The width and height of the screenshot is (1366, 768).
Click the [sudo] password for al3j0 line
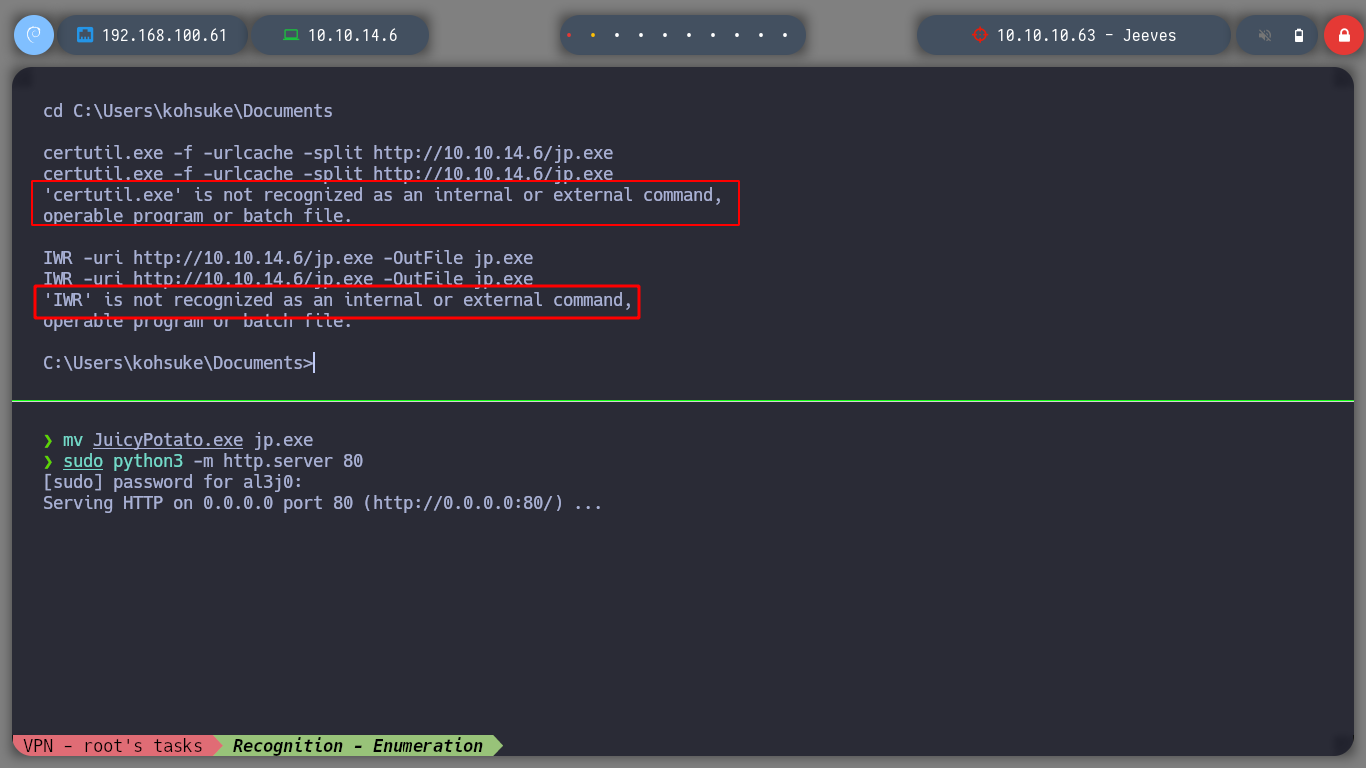click(x=173, y=482)
